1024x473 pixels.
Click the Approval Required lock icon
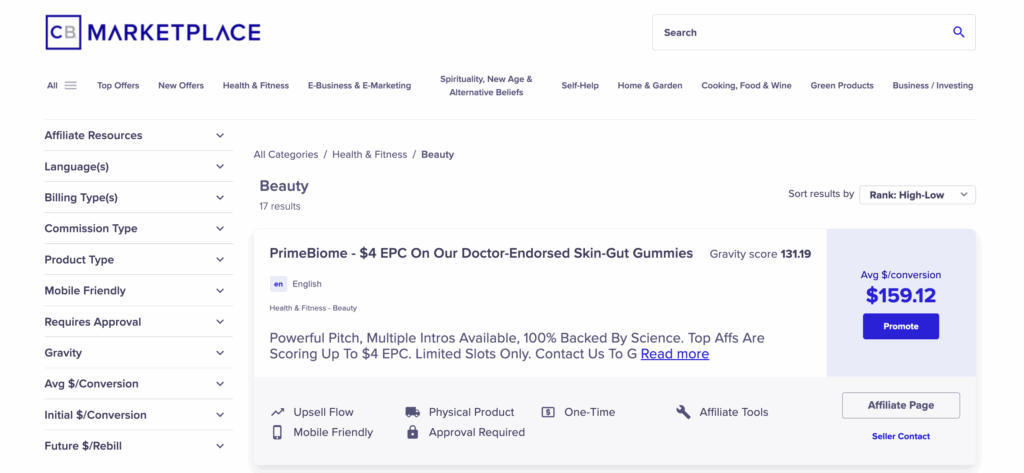pos(412,432)
